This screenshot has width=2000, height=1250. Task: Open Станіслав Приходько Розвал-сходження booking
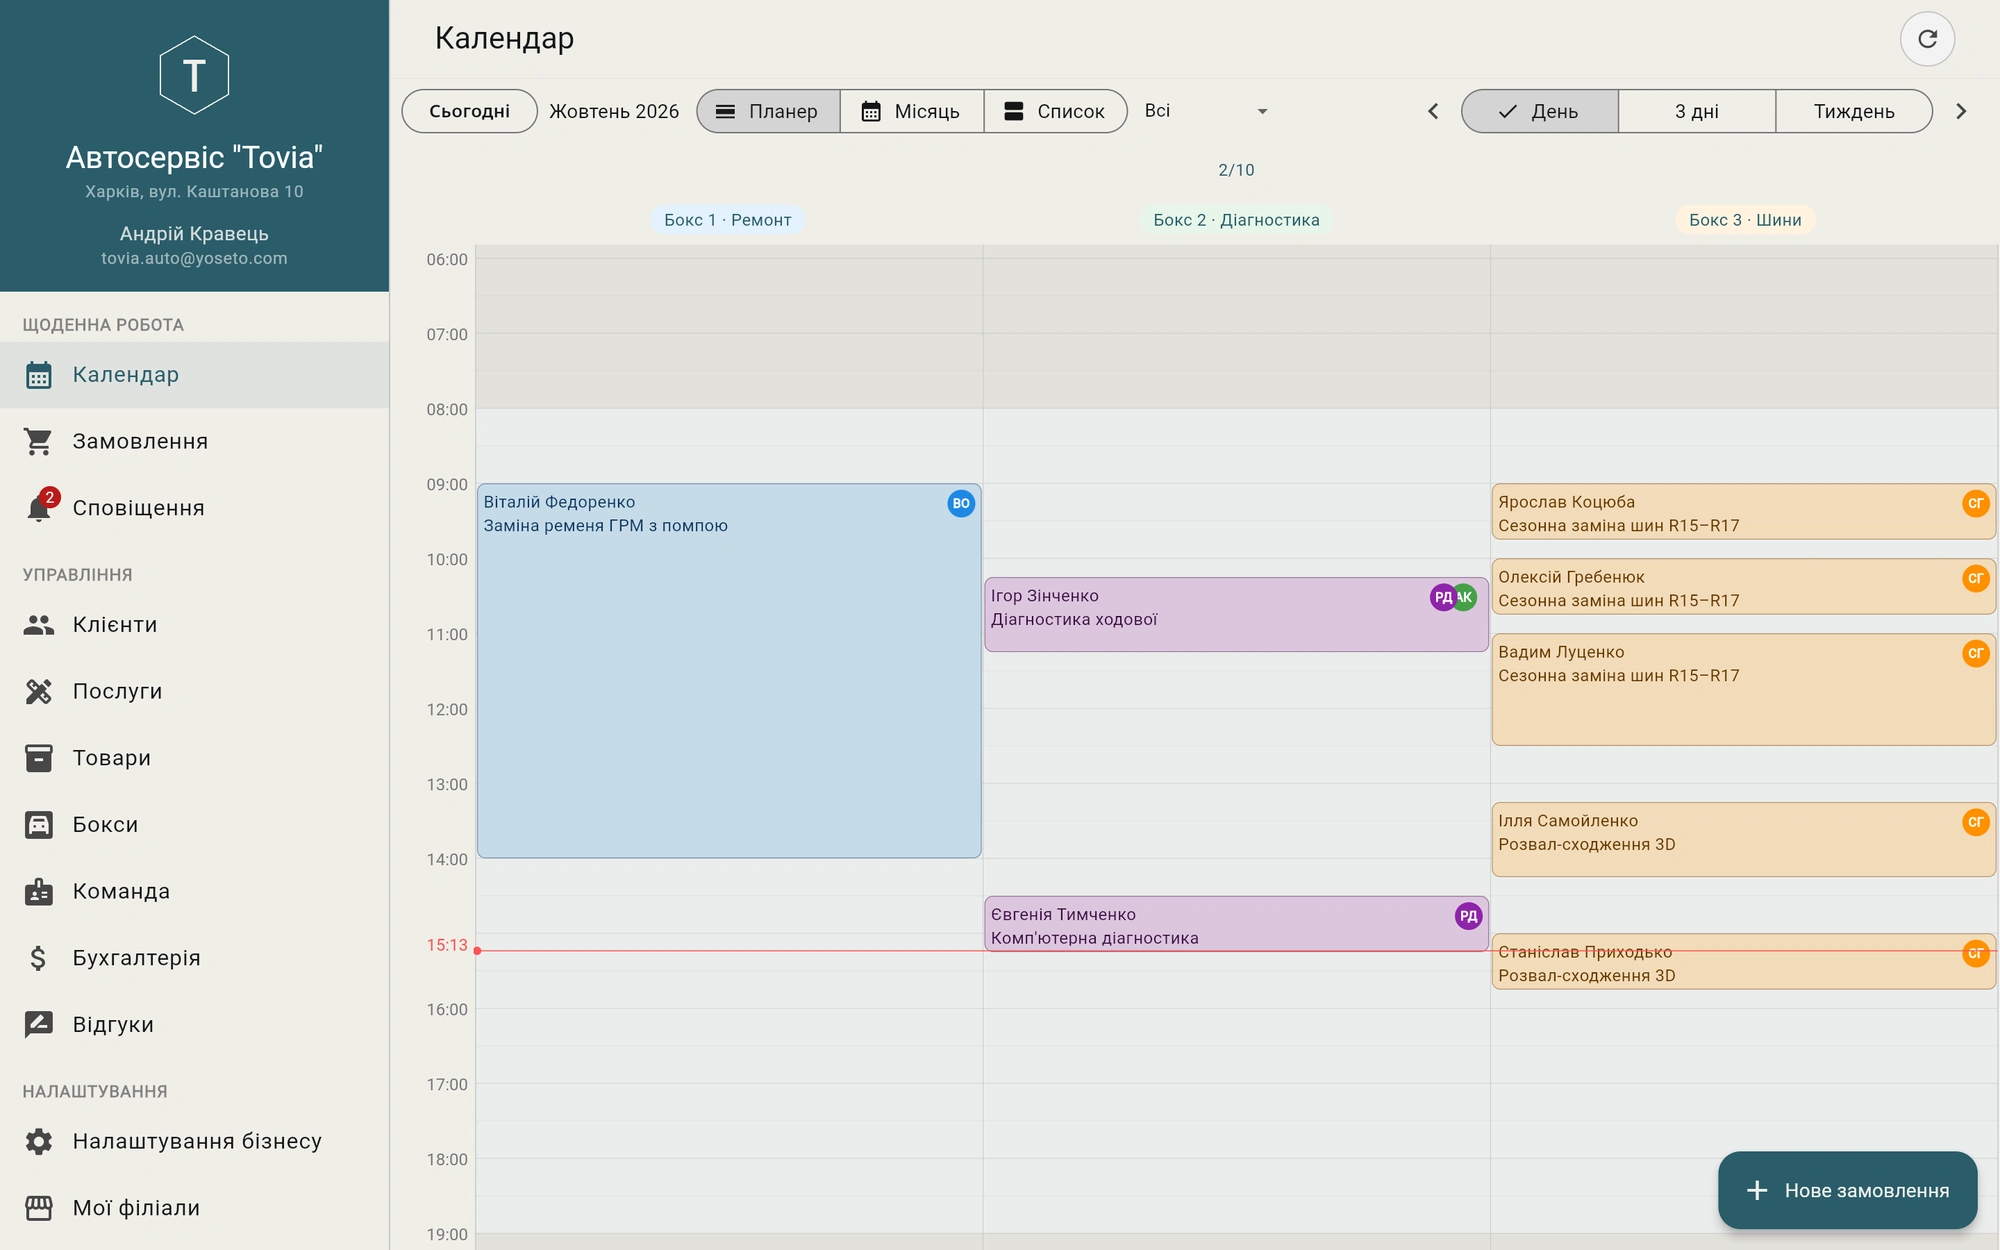pos(1743,962)
